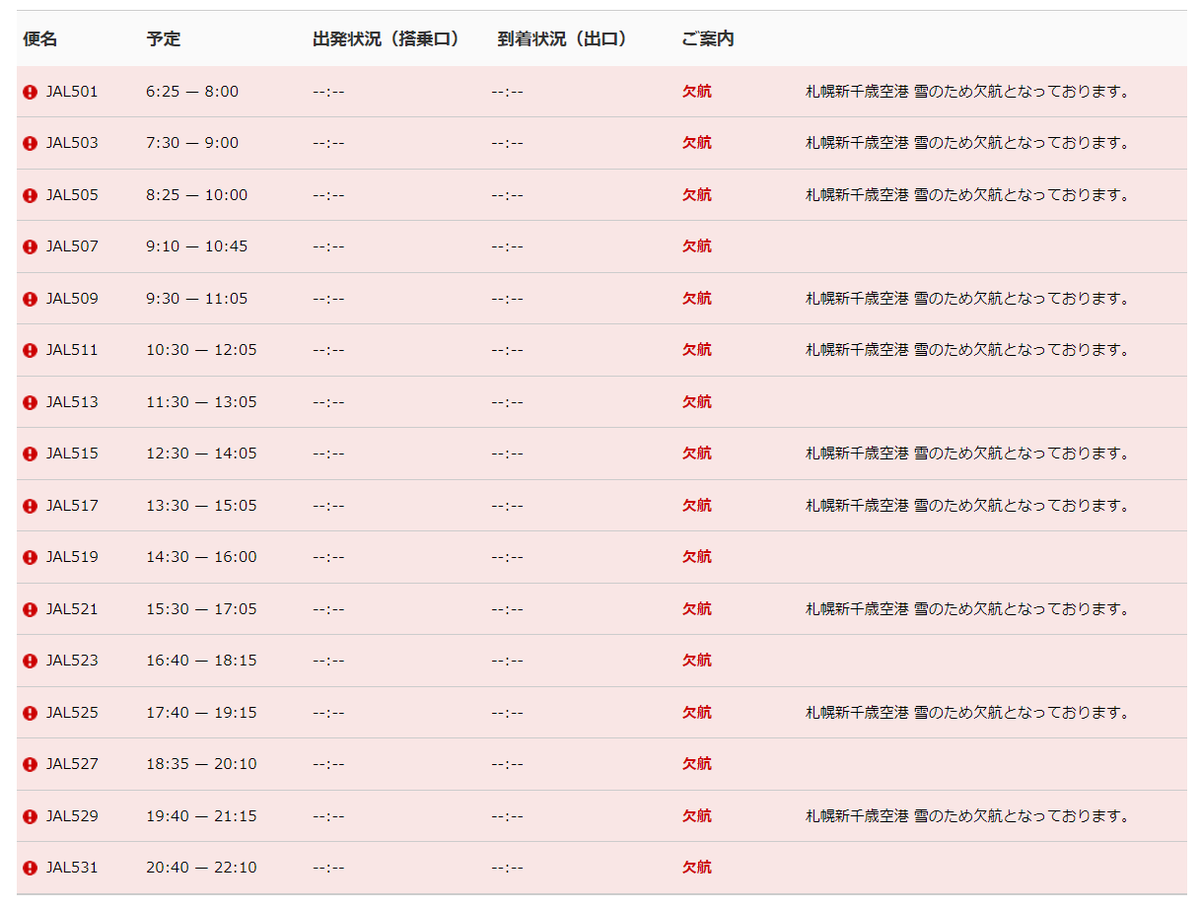Viewport: 1200px width, 909px height.
Task: Select flight number JAL509
Action: click(72, 298)
